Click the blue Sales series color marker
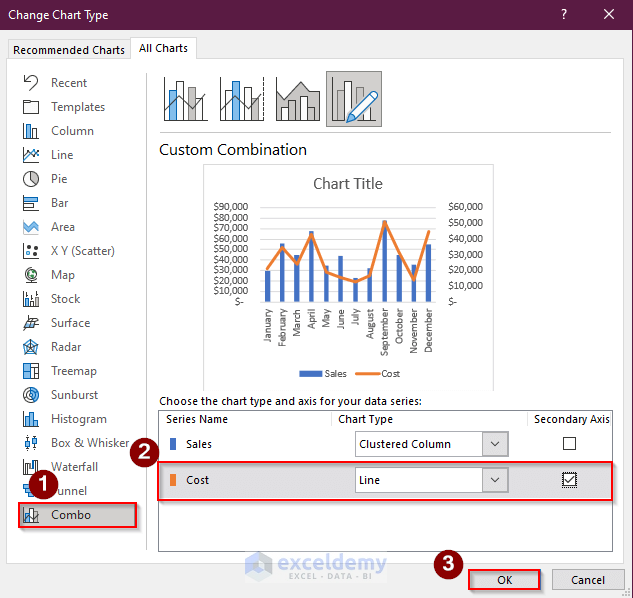Viewport: 633px width, 598px height. 173,444
